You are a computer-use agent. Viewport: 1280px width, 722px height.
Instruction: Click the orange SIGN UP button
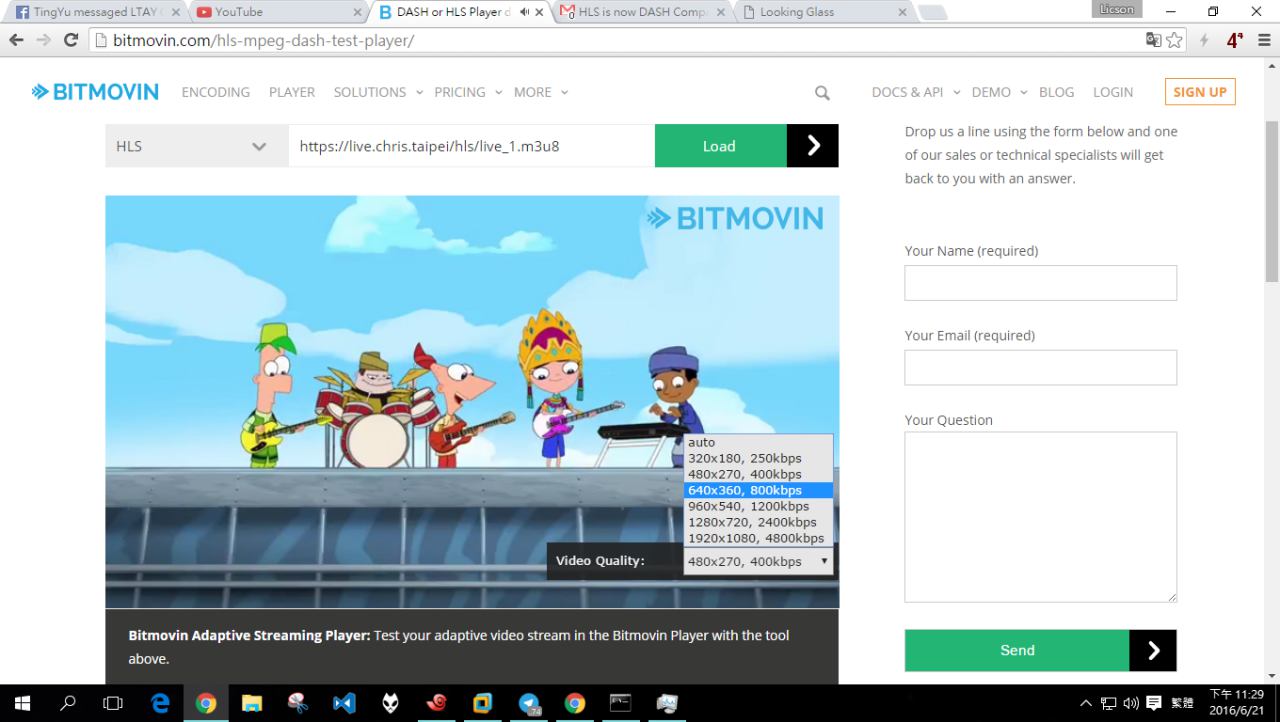tap(1200, 92)
